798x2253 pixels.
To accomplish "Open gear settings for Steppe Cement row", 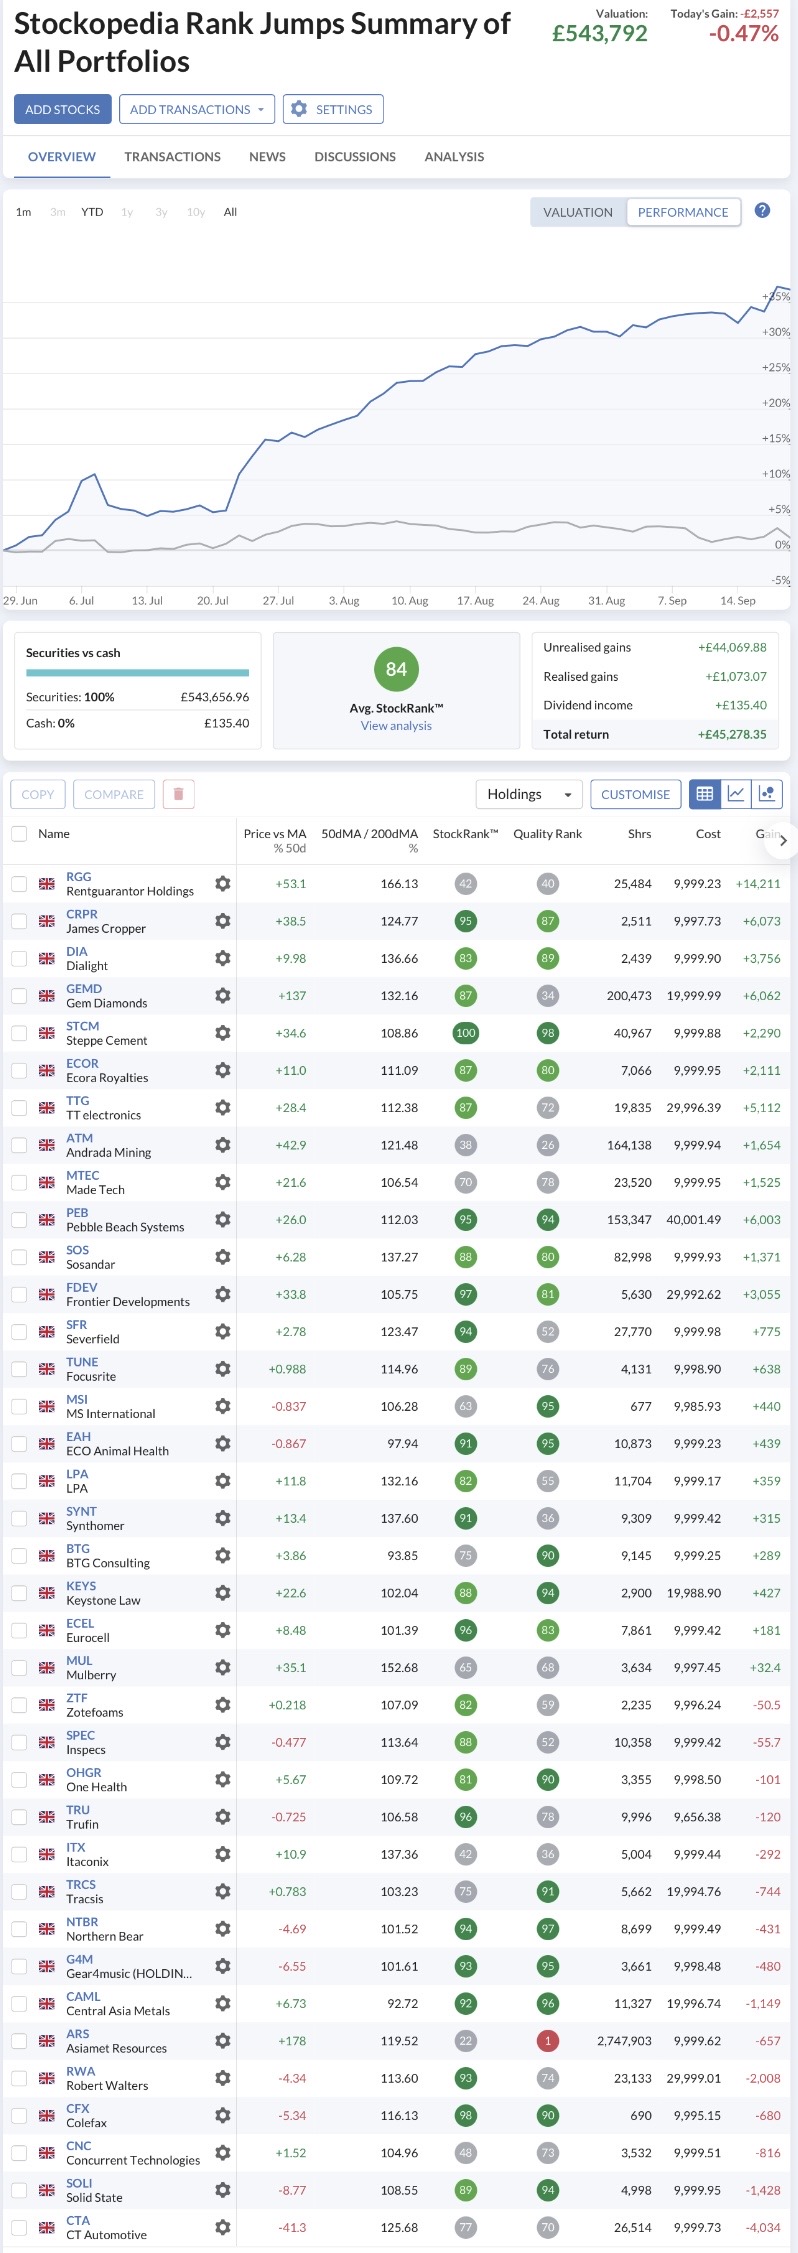I will (222, 1033).
